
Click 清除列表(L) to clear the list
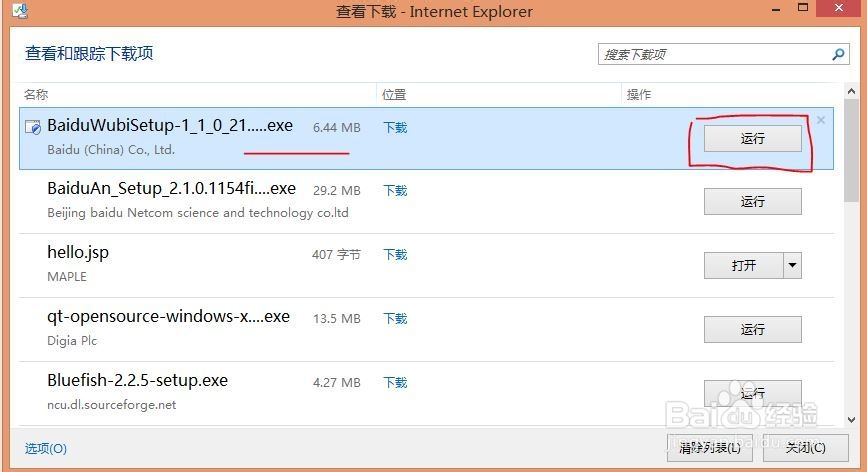click(710, 448)
